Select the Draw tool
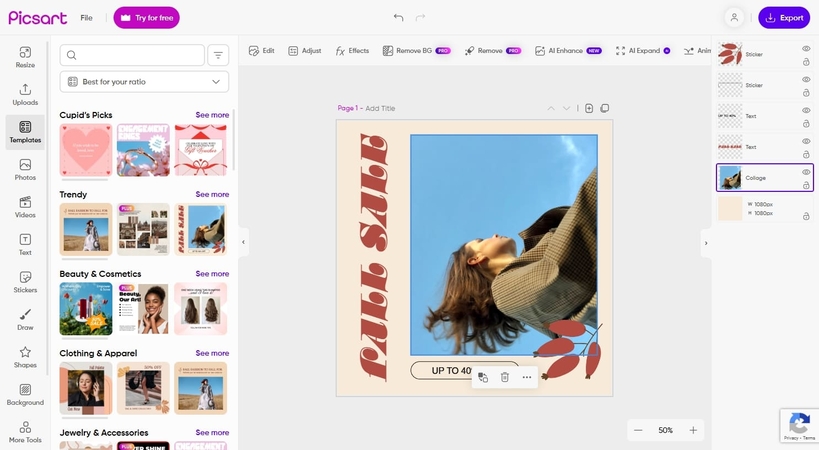This screenshot has height=450, width=819. (x=25, y=320)
